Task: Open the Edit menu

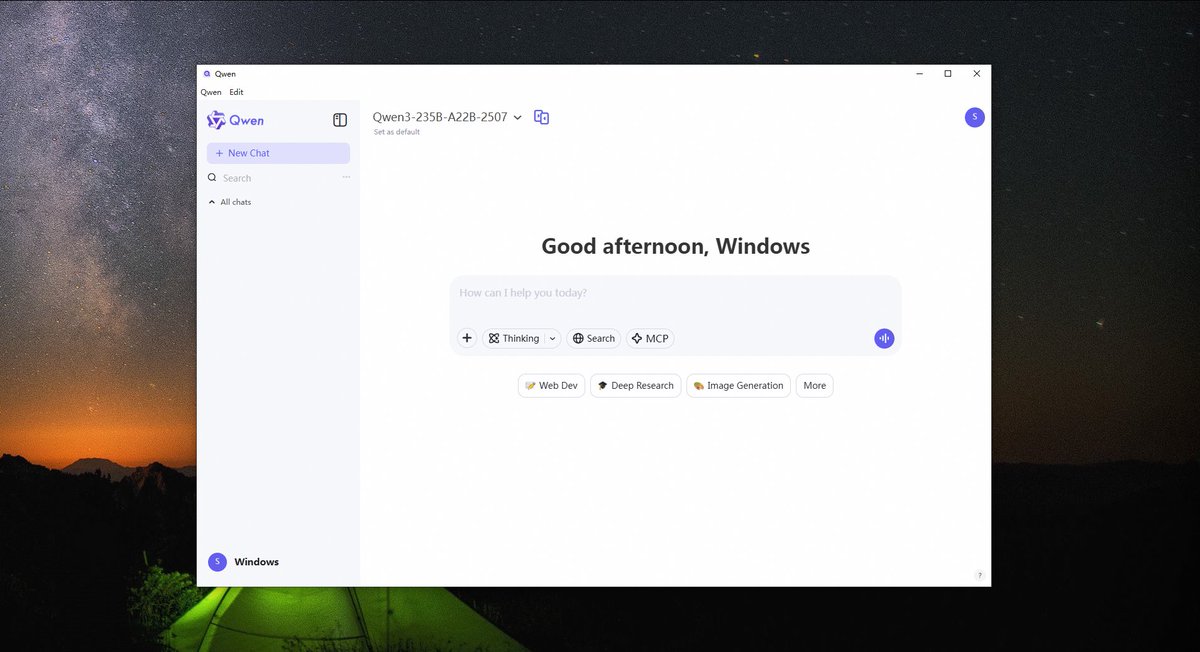Action: coord(236,92)
